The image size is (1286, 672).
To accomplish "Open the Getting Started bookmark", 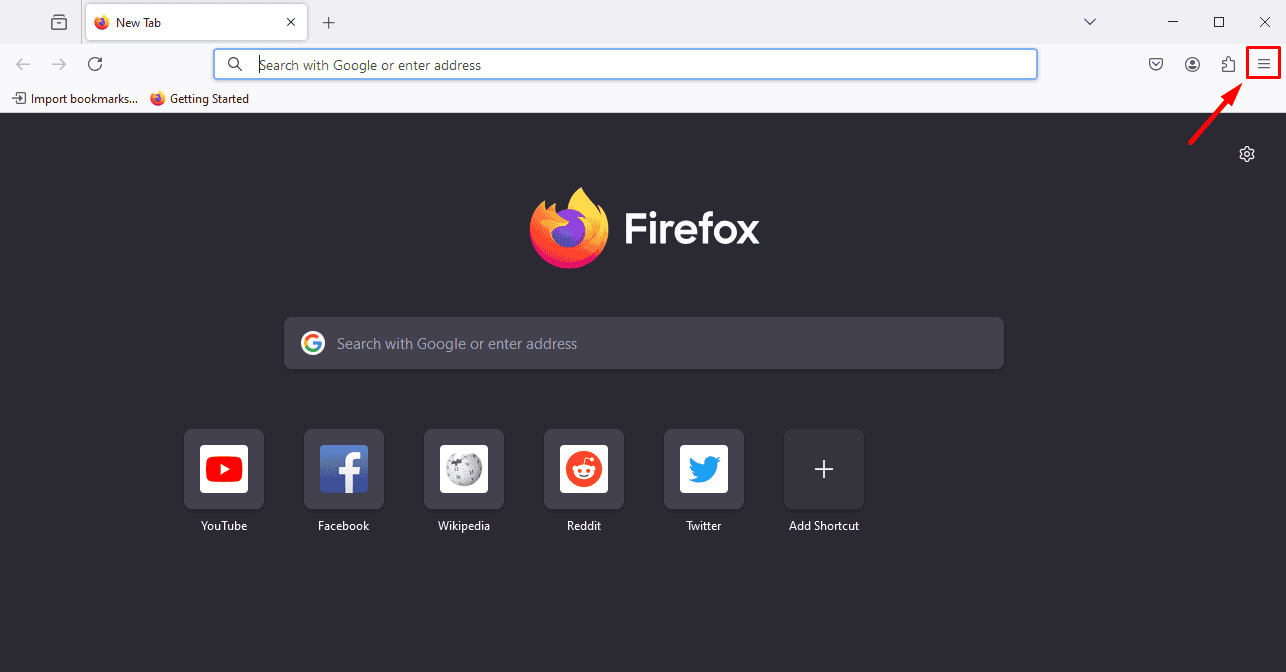I will [x=199, y=99].
